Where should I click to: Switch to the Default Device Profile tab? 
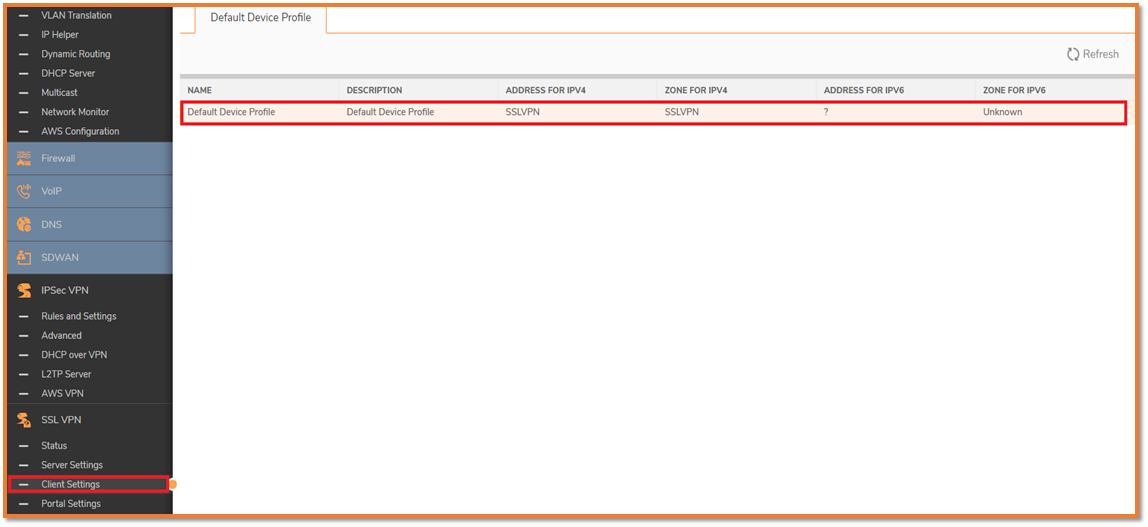tap(260, 18)
